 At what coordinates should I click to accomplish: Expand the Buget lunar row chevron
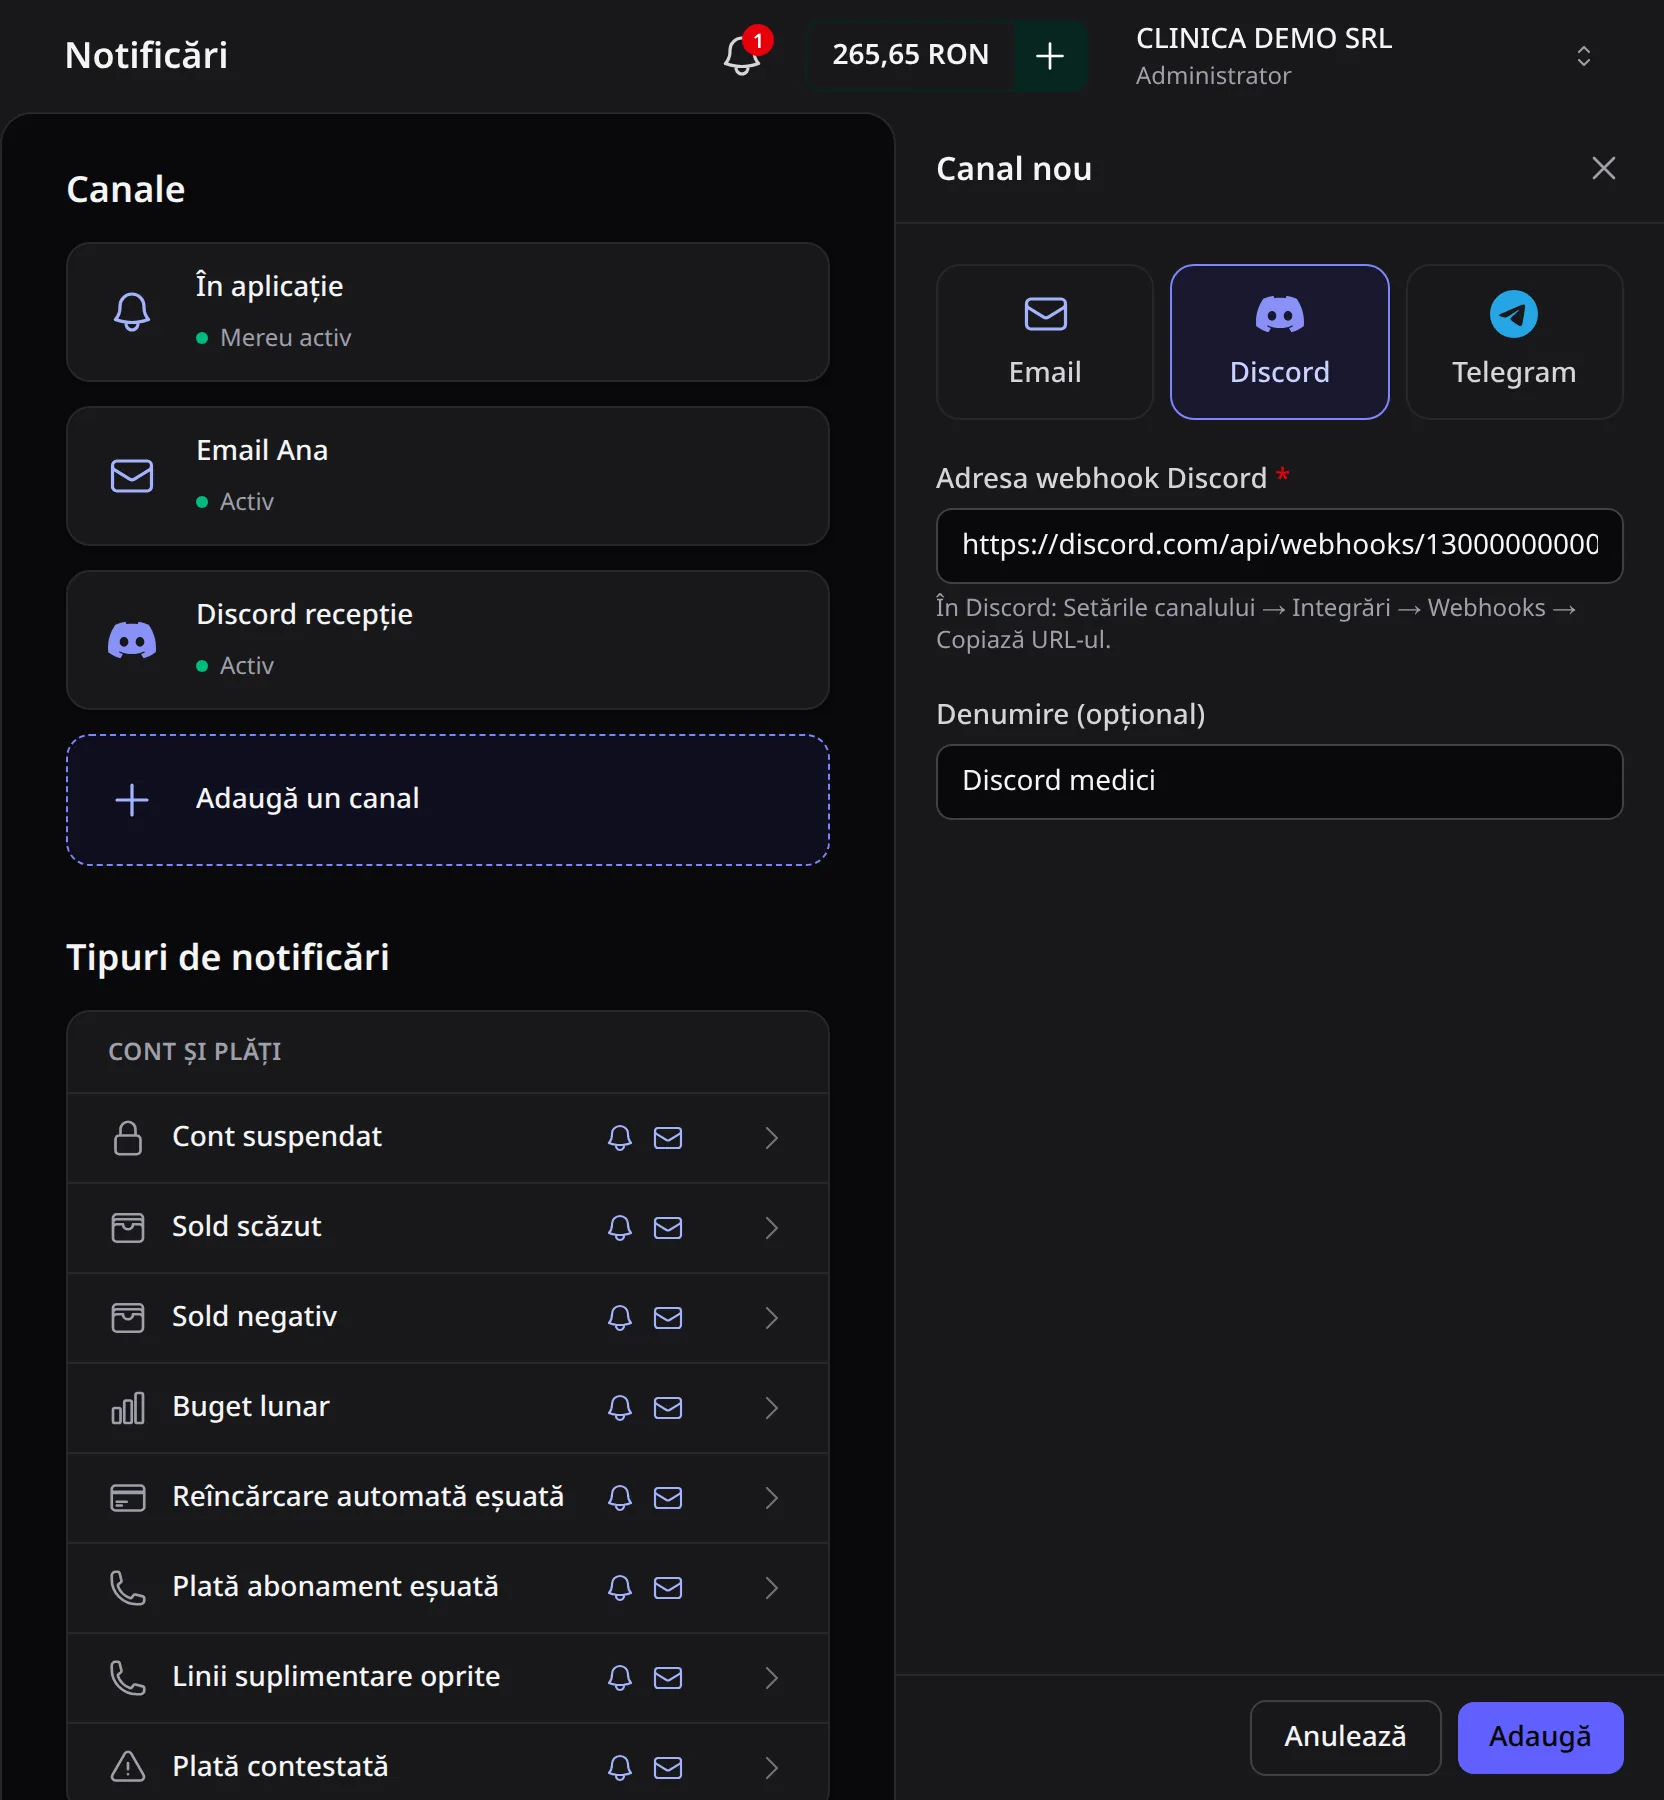click(771, 1408)
